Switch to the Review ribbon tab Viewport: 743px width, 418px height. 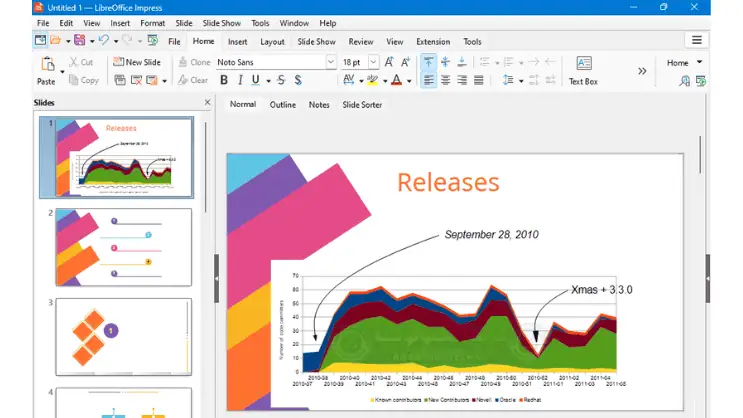click(361, 42)
